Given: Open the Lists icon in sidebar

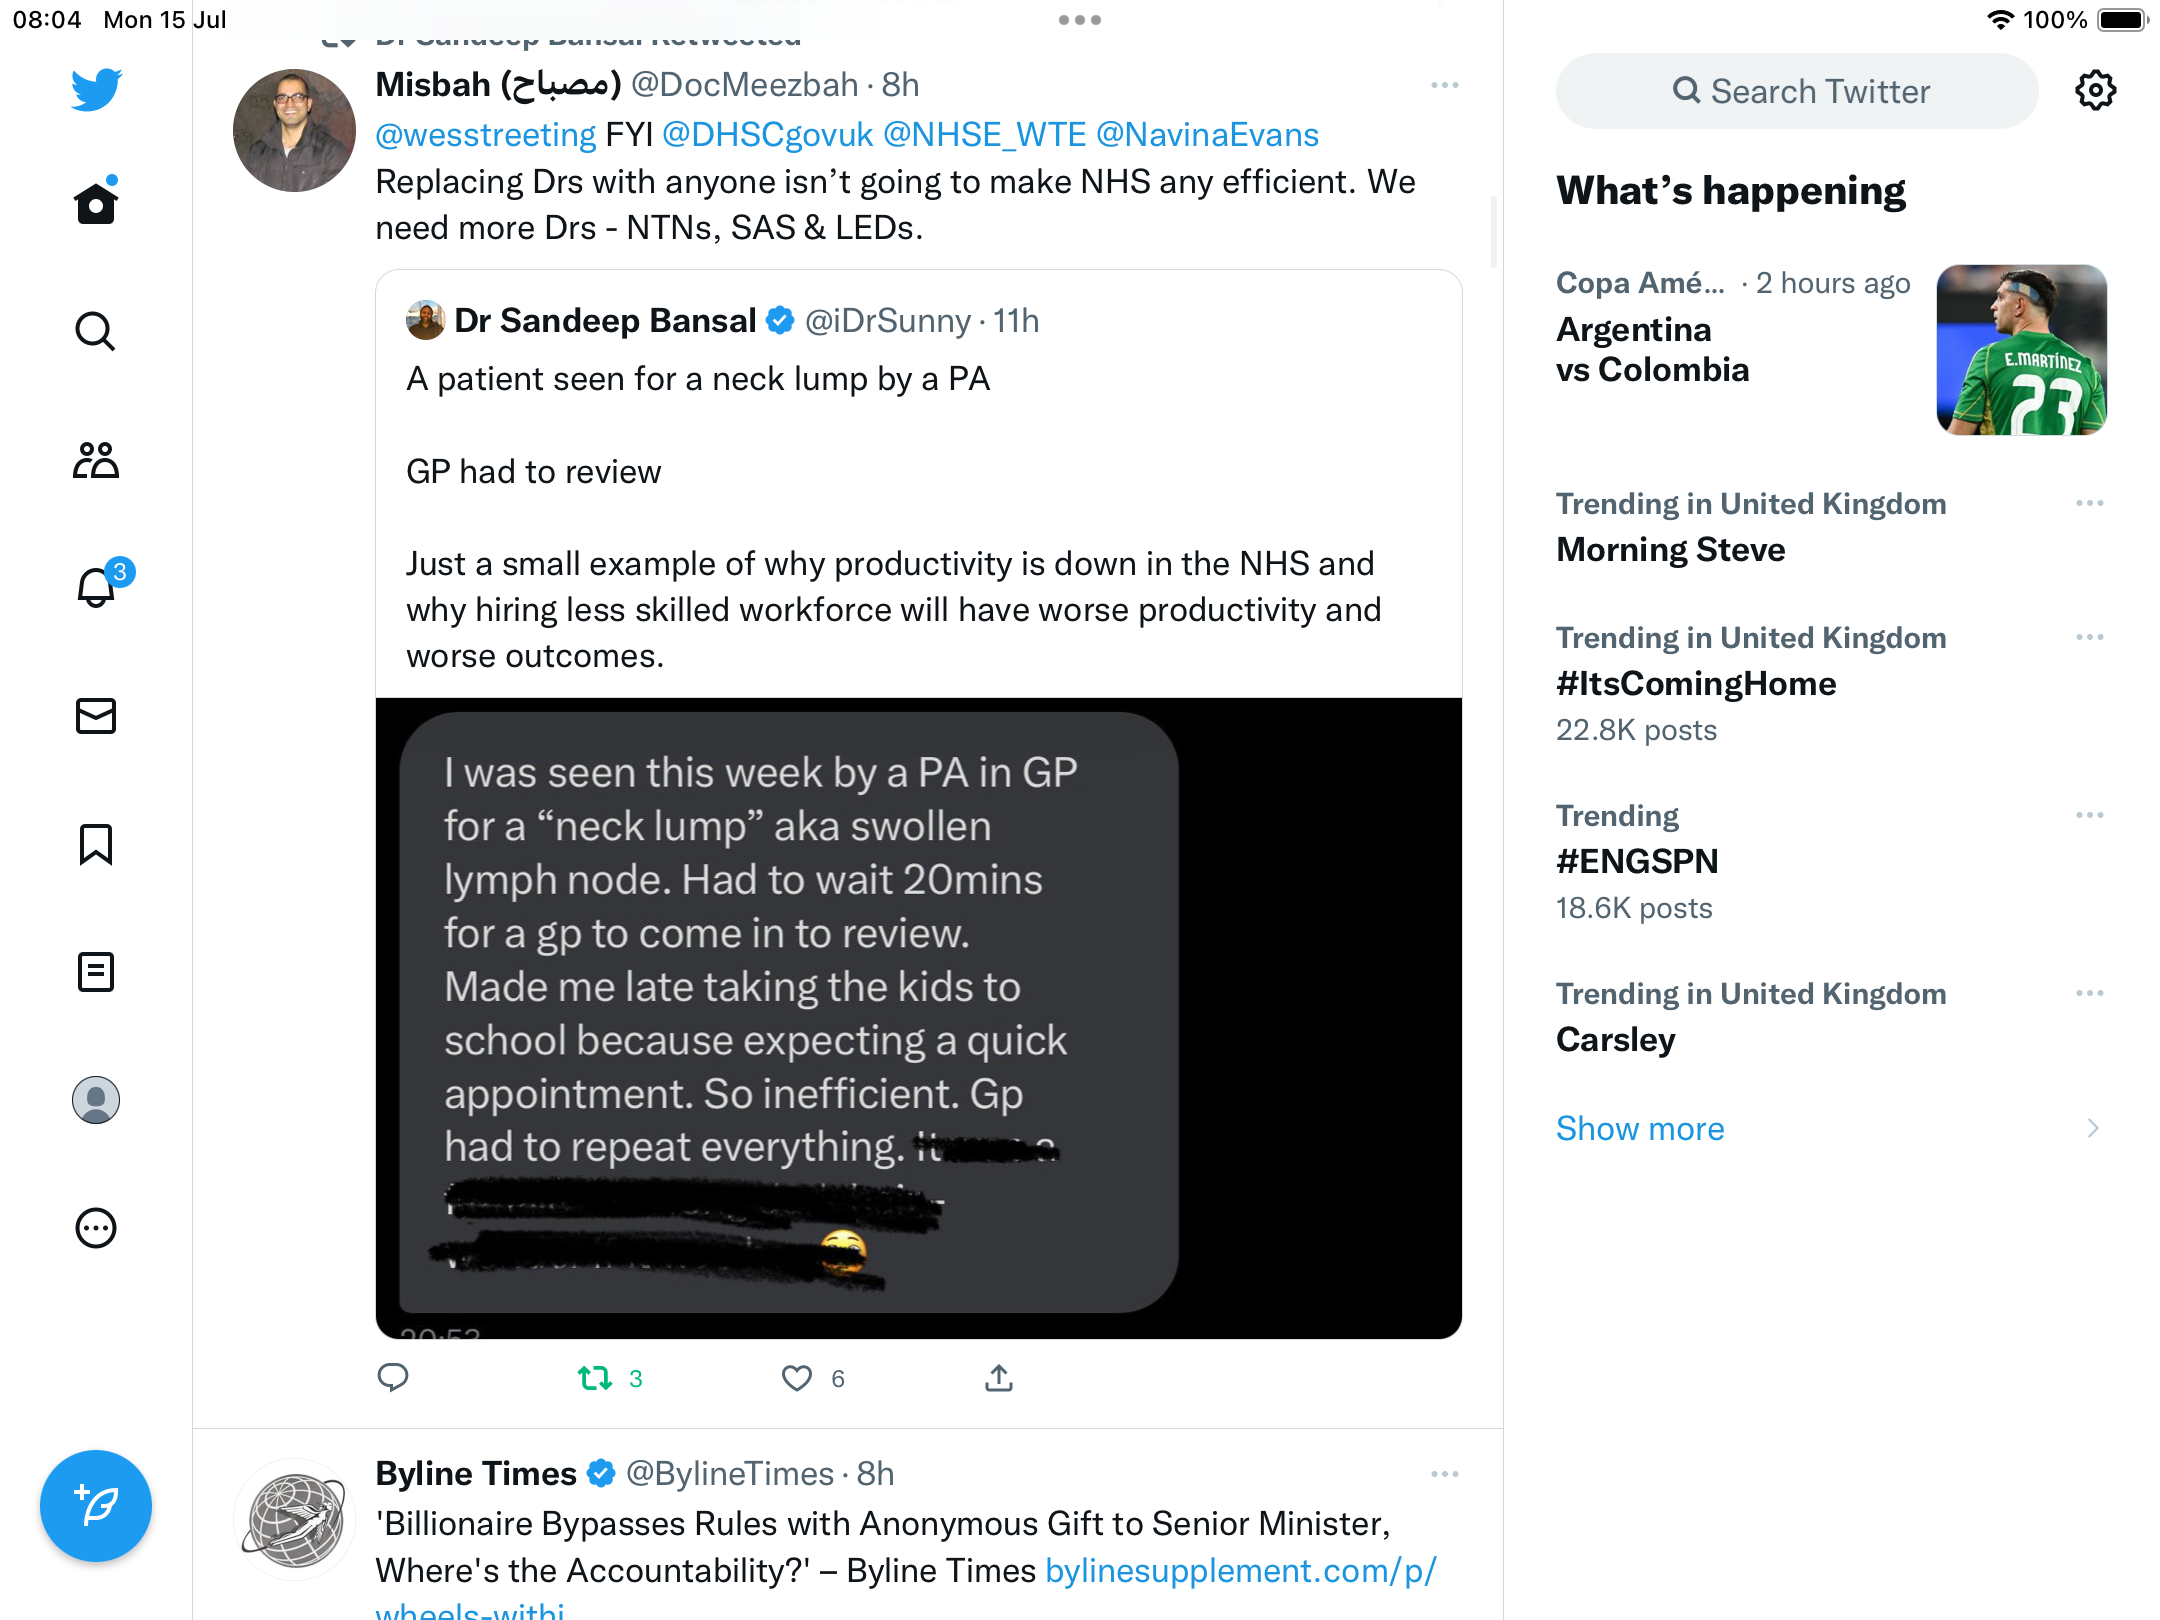Looking at the screenshot, I should pyautogui.click(x=96, y=972).
